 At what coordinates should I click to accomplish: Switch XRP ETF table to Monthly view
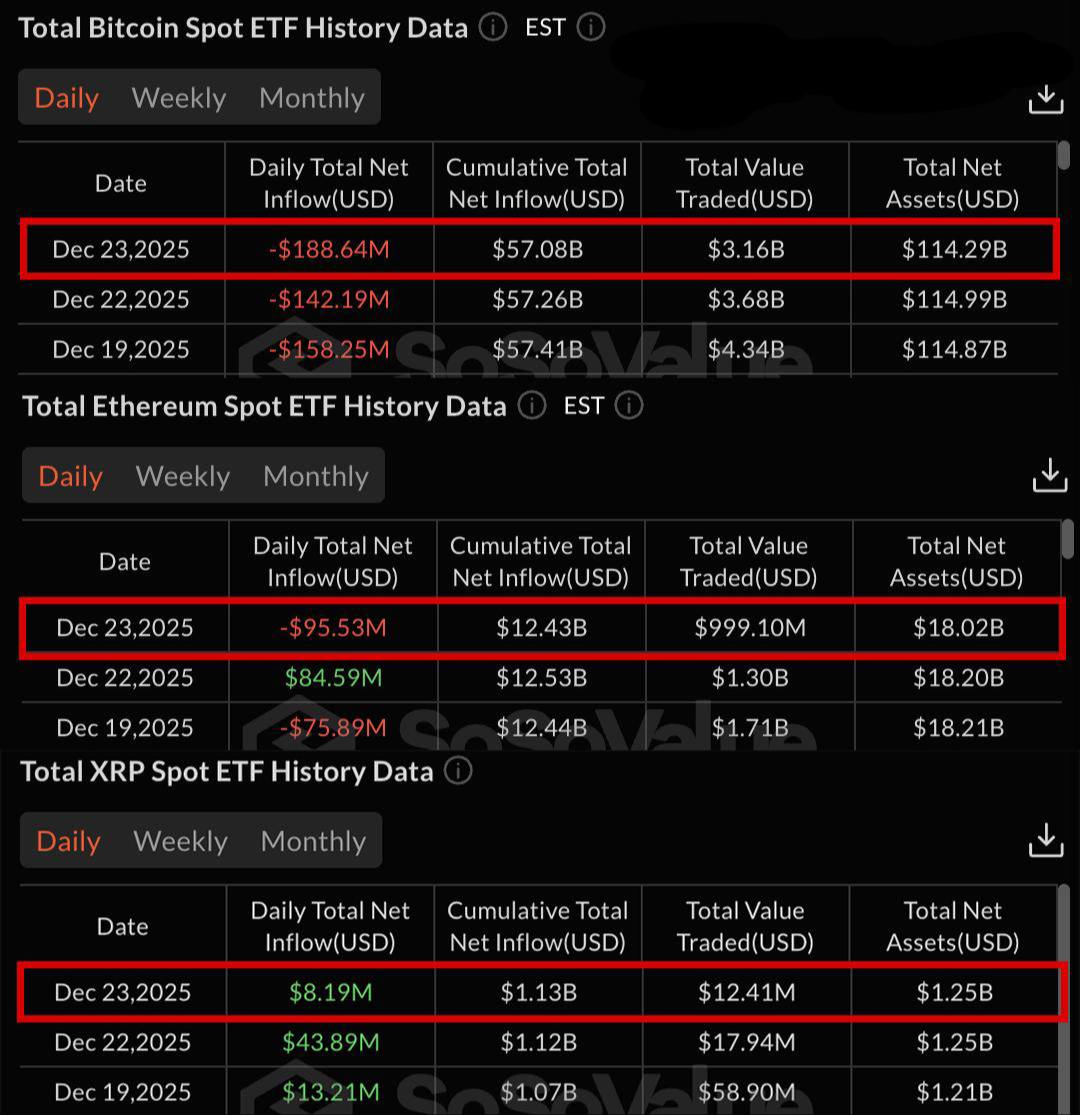(313, 841)
